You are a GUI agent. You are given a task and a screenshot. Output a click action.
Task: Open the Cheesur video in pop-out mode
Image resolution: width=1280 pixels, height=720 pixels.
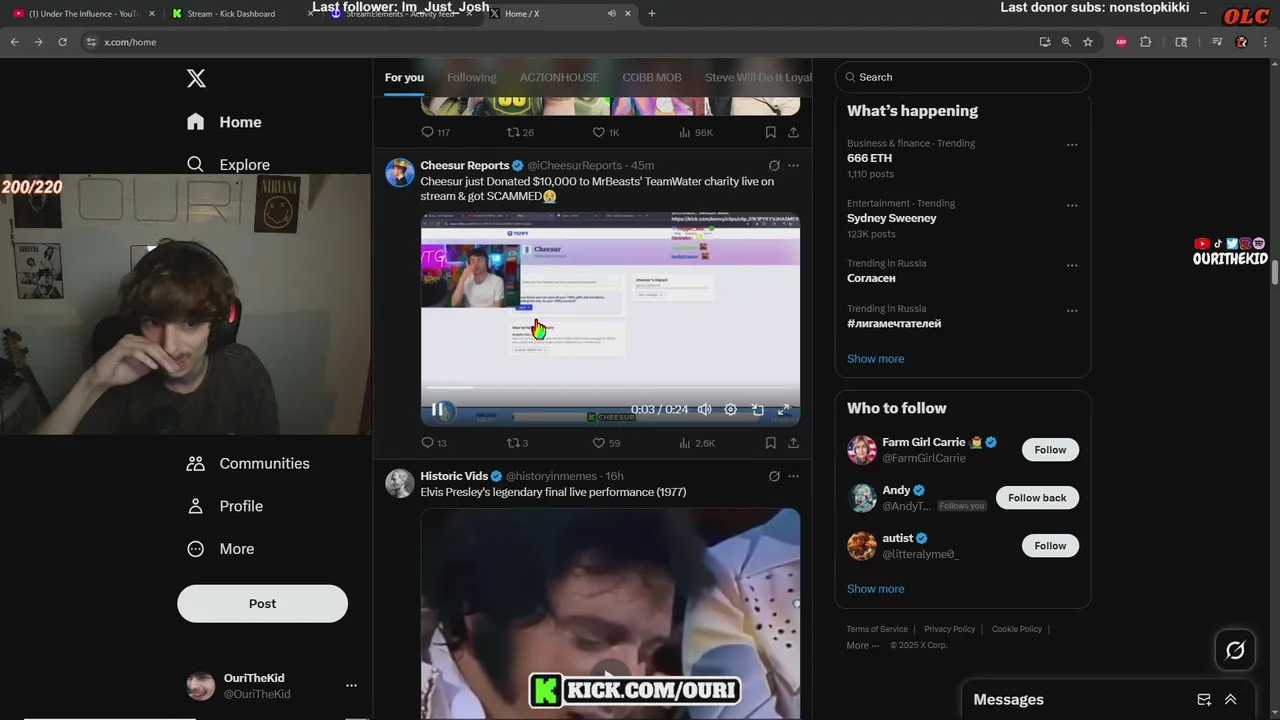[x=758, y=410]
